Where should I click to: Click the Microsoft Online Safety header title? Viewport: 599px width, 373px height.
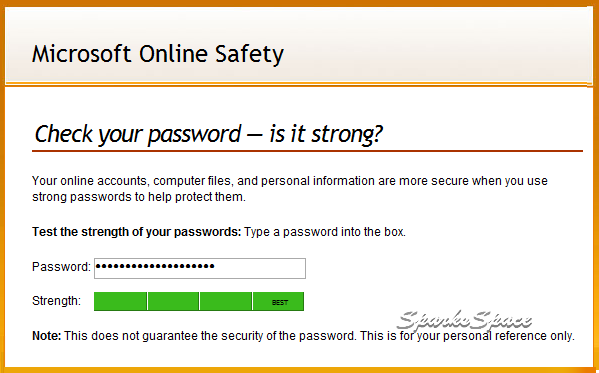[x=158, y=54]
